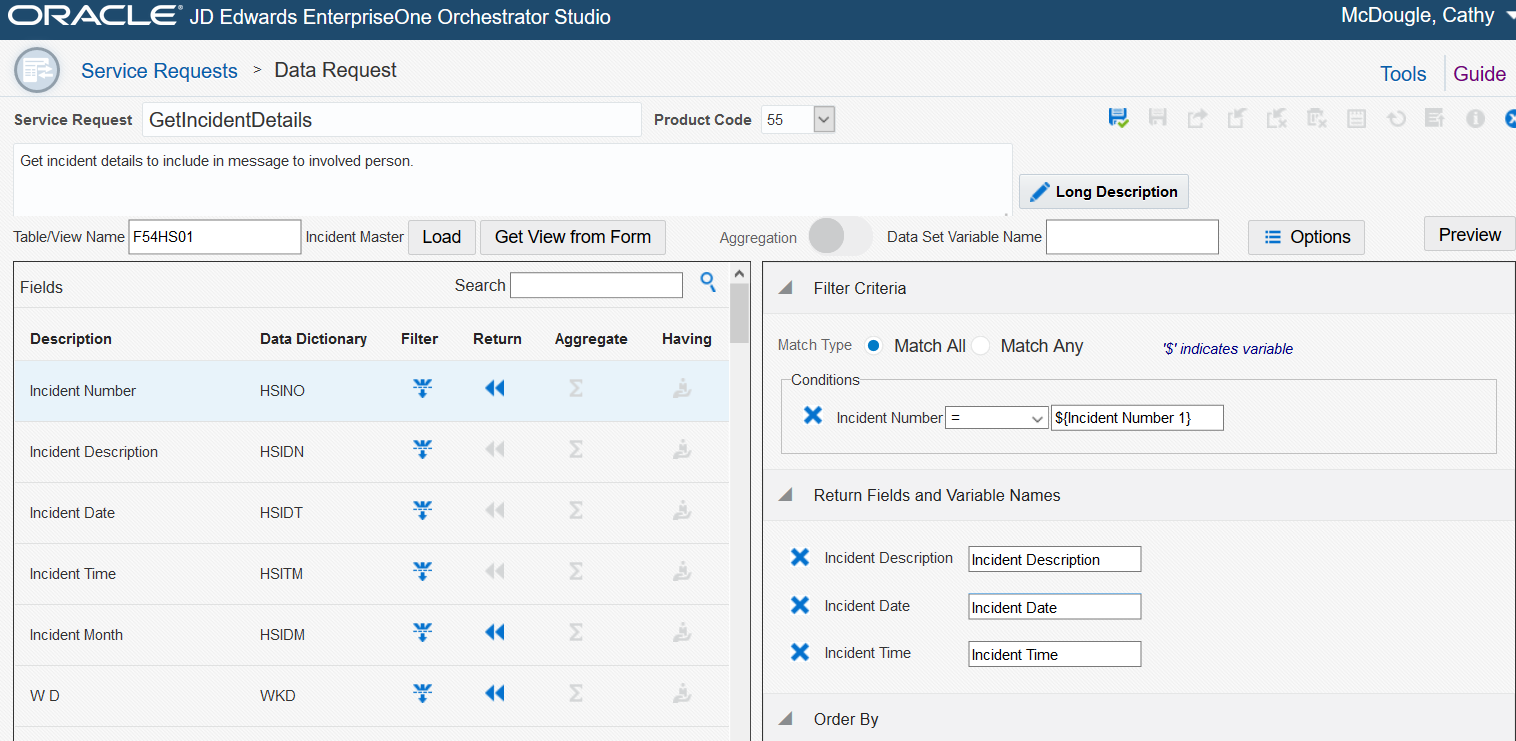Open the Tools menu
The width and height of the screenshot is (1516, 741).
pos(1402,73)
